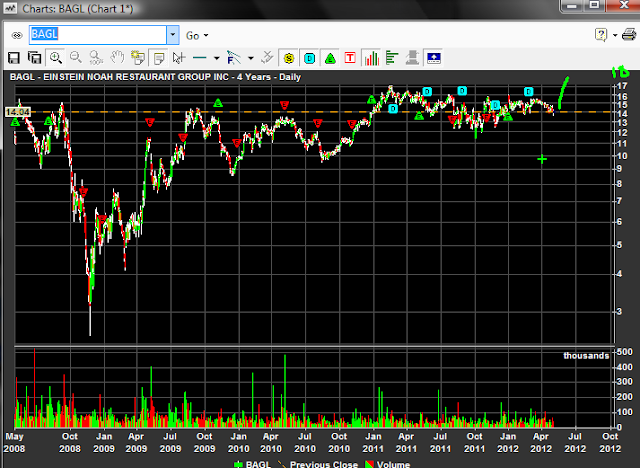Viewport: 640px width, 468px height.
Task: Toggle the sticky note display icon
Action: click(x=158, y=58)
